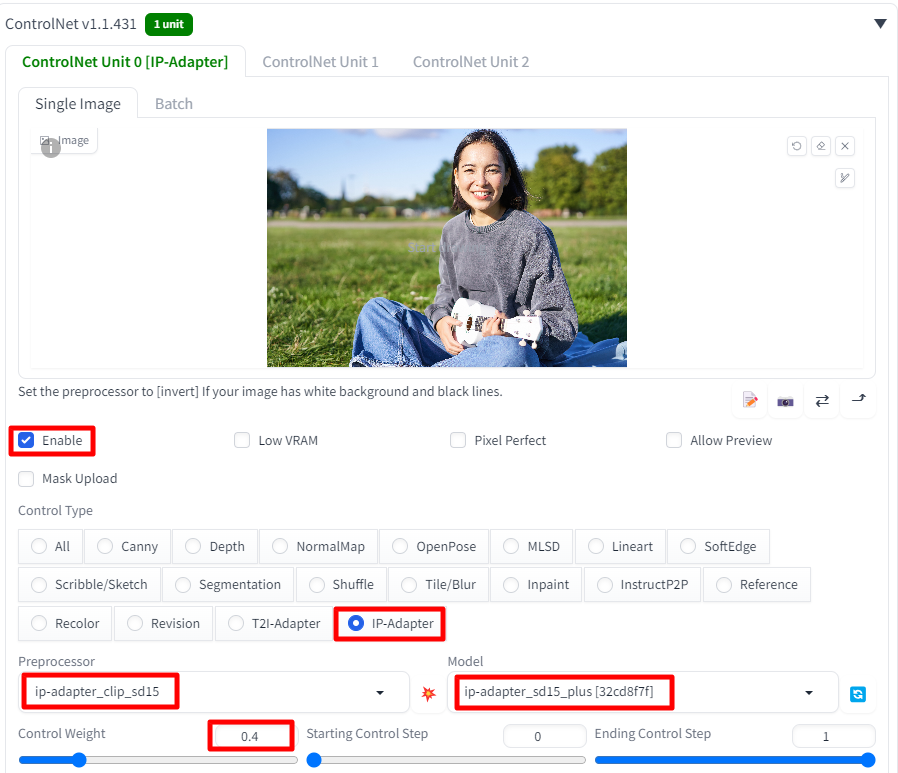
Task: Switch to ControlNet Unit 0 [IP-Adapter] tab
Action: click(125, 62)
